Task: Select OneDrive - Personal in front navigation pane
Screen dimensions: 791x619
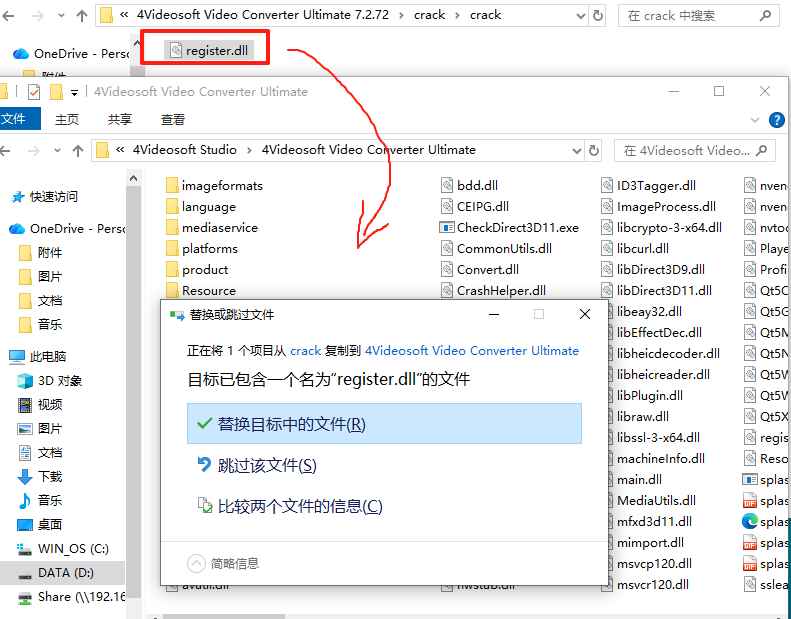Action: (68, 229)
